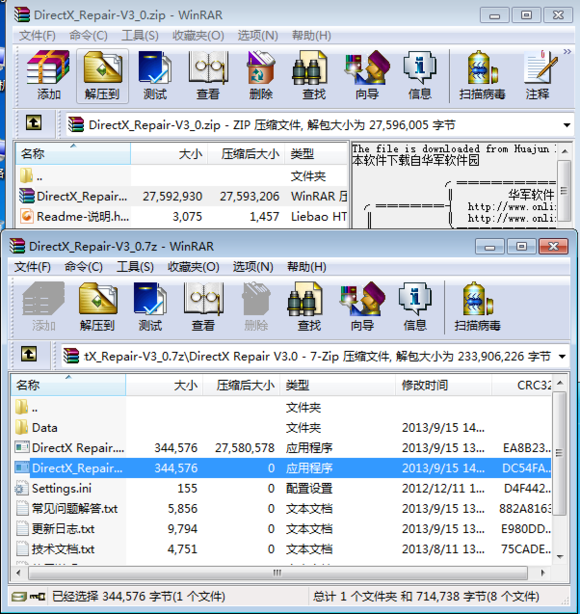Open the Tools (工具) menu in the 7z window
The height and width of the screenshot is (614, 580).
(135, 267)
